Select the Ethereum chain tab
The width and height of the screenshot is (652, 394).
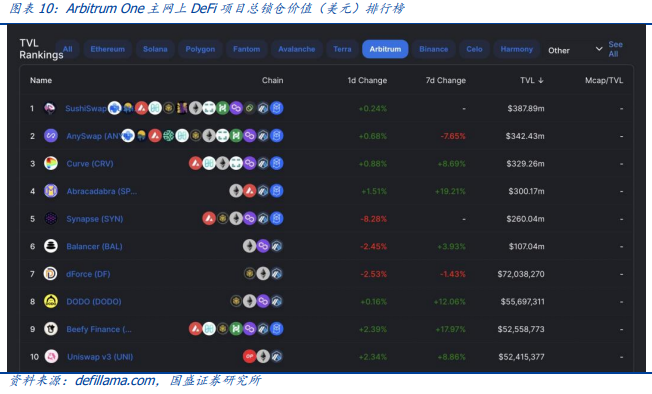(108, 49)
